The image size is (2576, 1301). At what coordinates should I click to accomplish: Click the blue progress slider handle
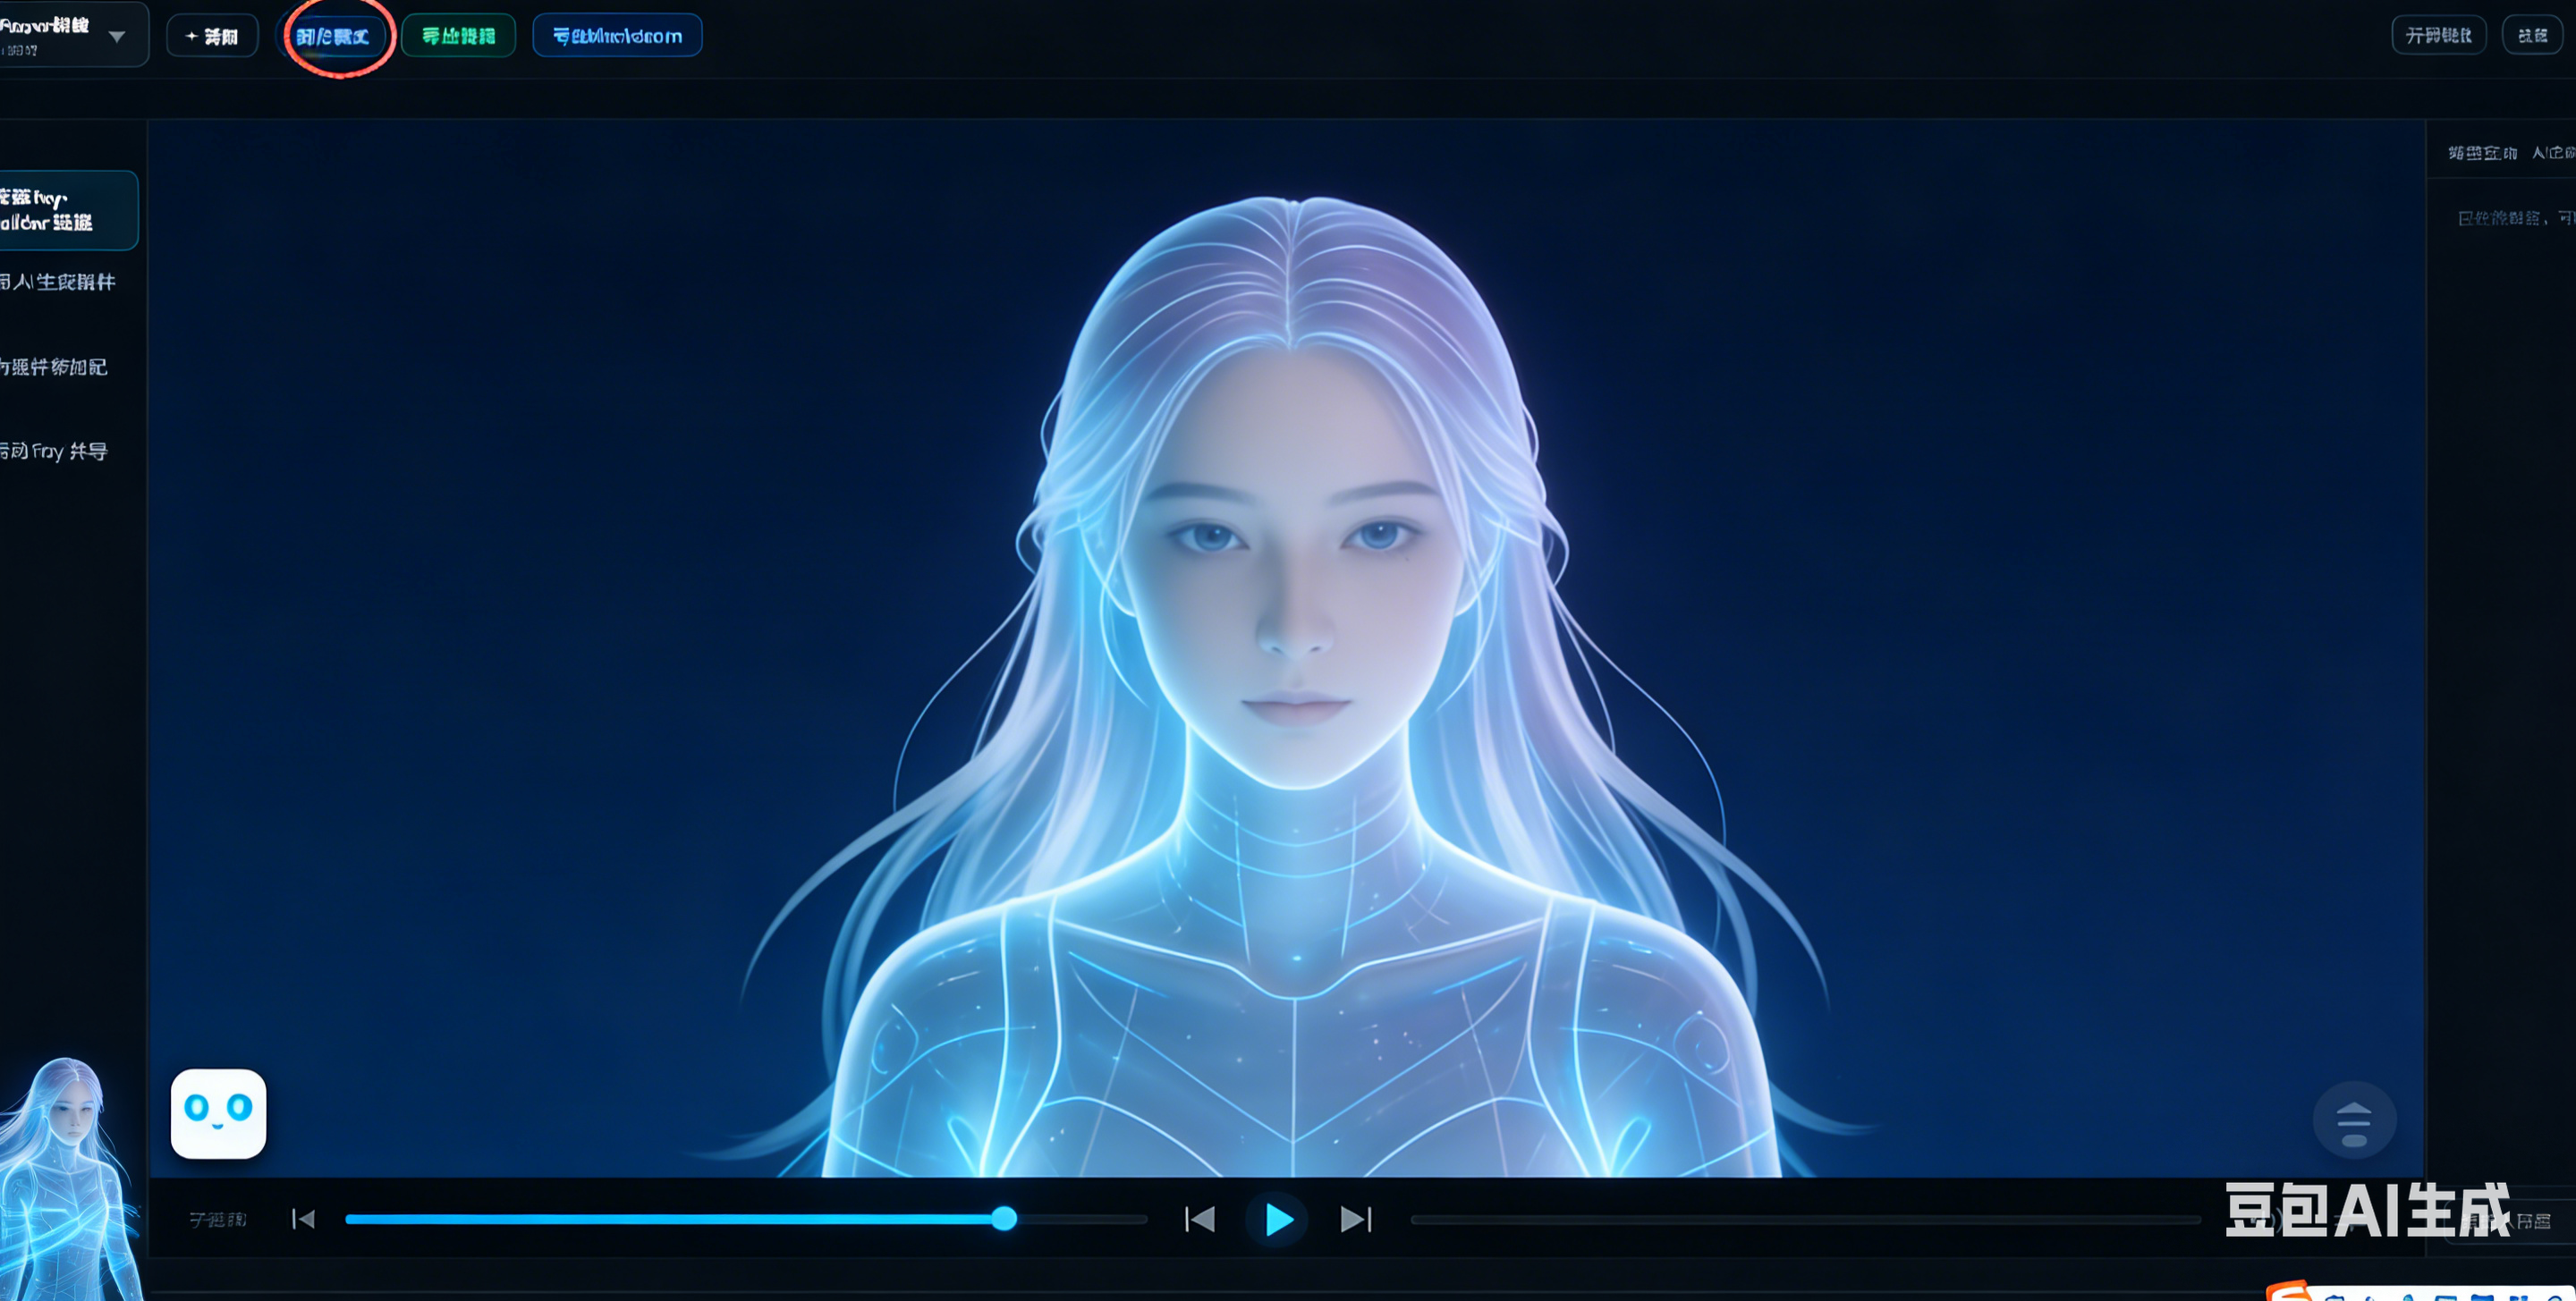(x=1004, y=1218)
